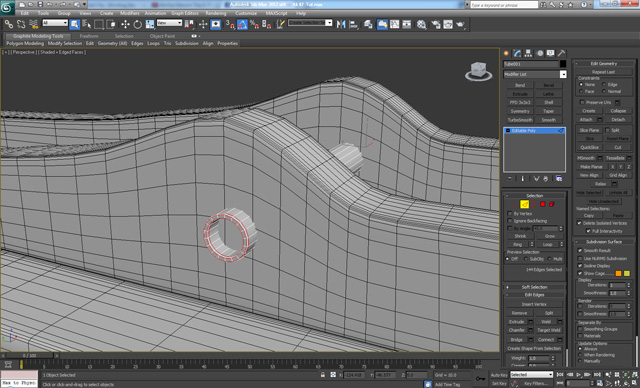The height and width of the screenshot is (388, 640).
Task: Click the TurboSmooth modifier button
Action: (520, 120)
